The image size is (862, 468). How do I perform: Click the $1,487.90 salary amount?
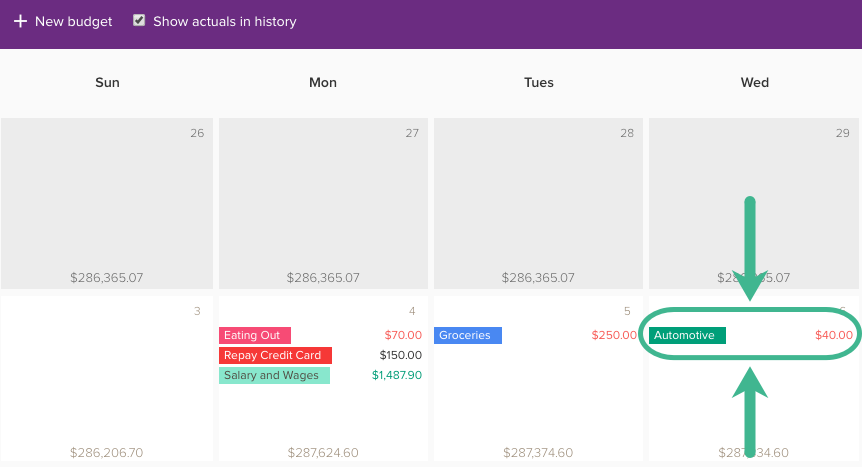397,375
